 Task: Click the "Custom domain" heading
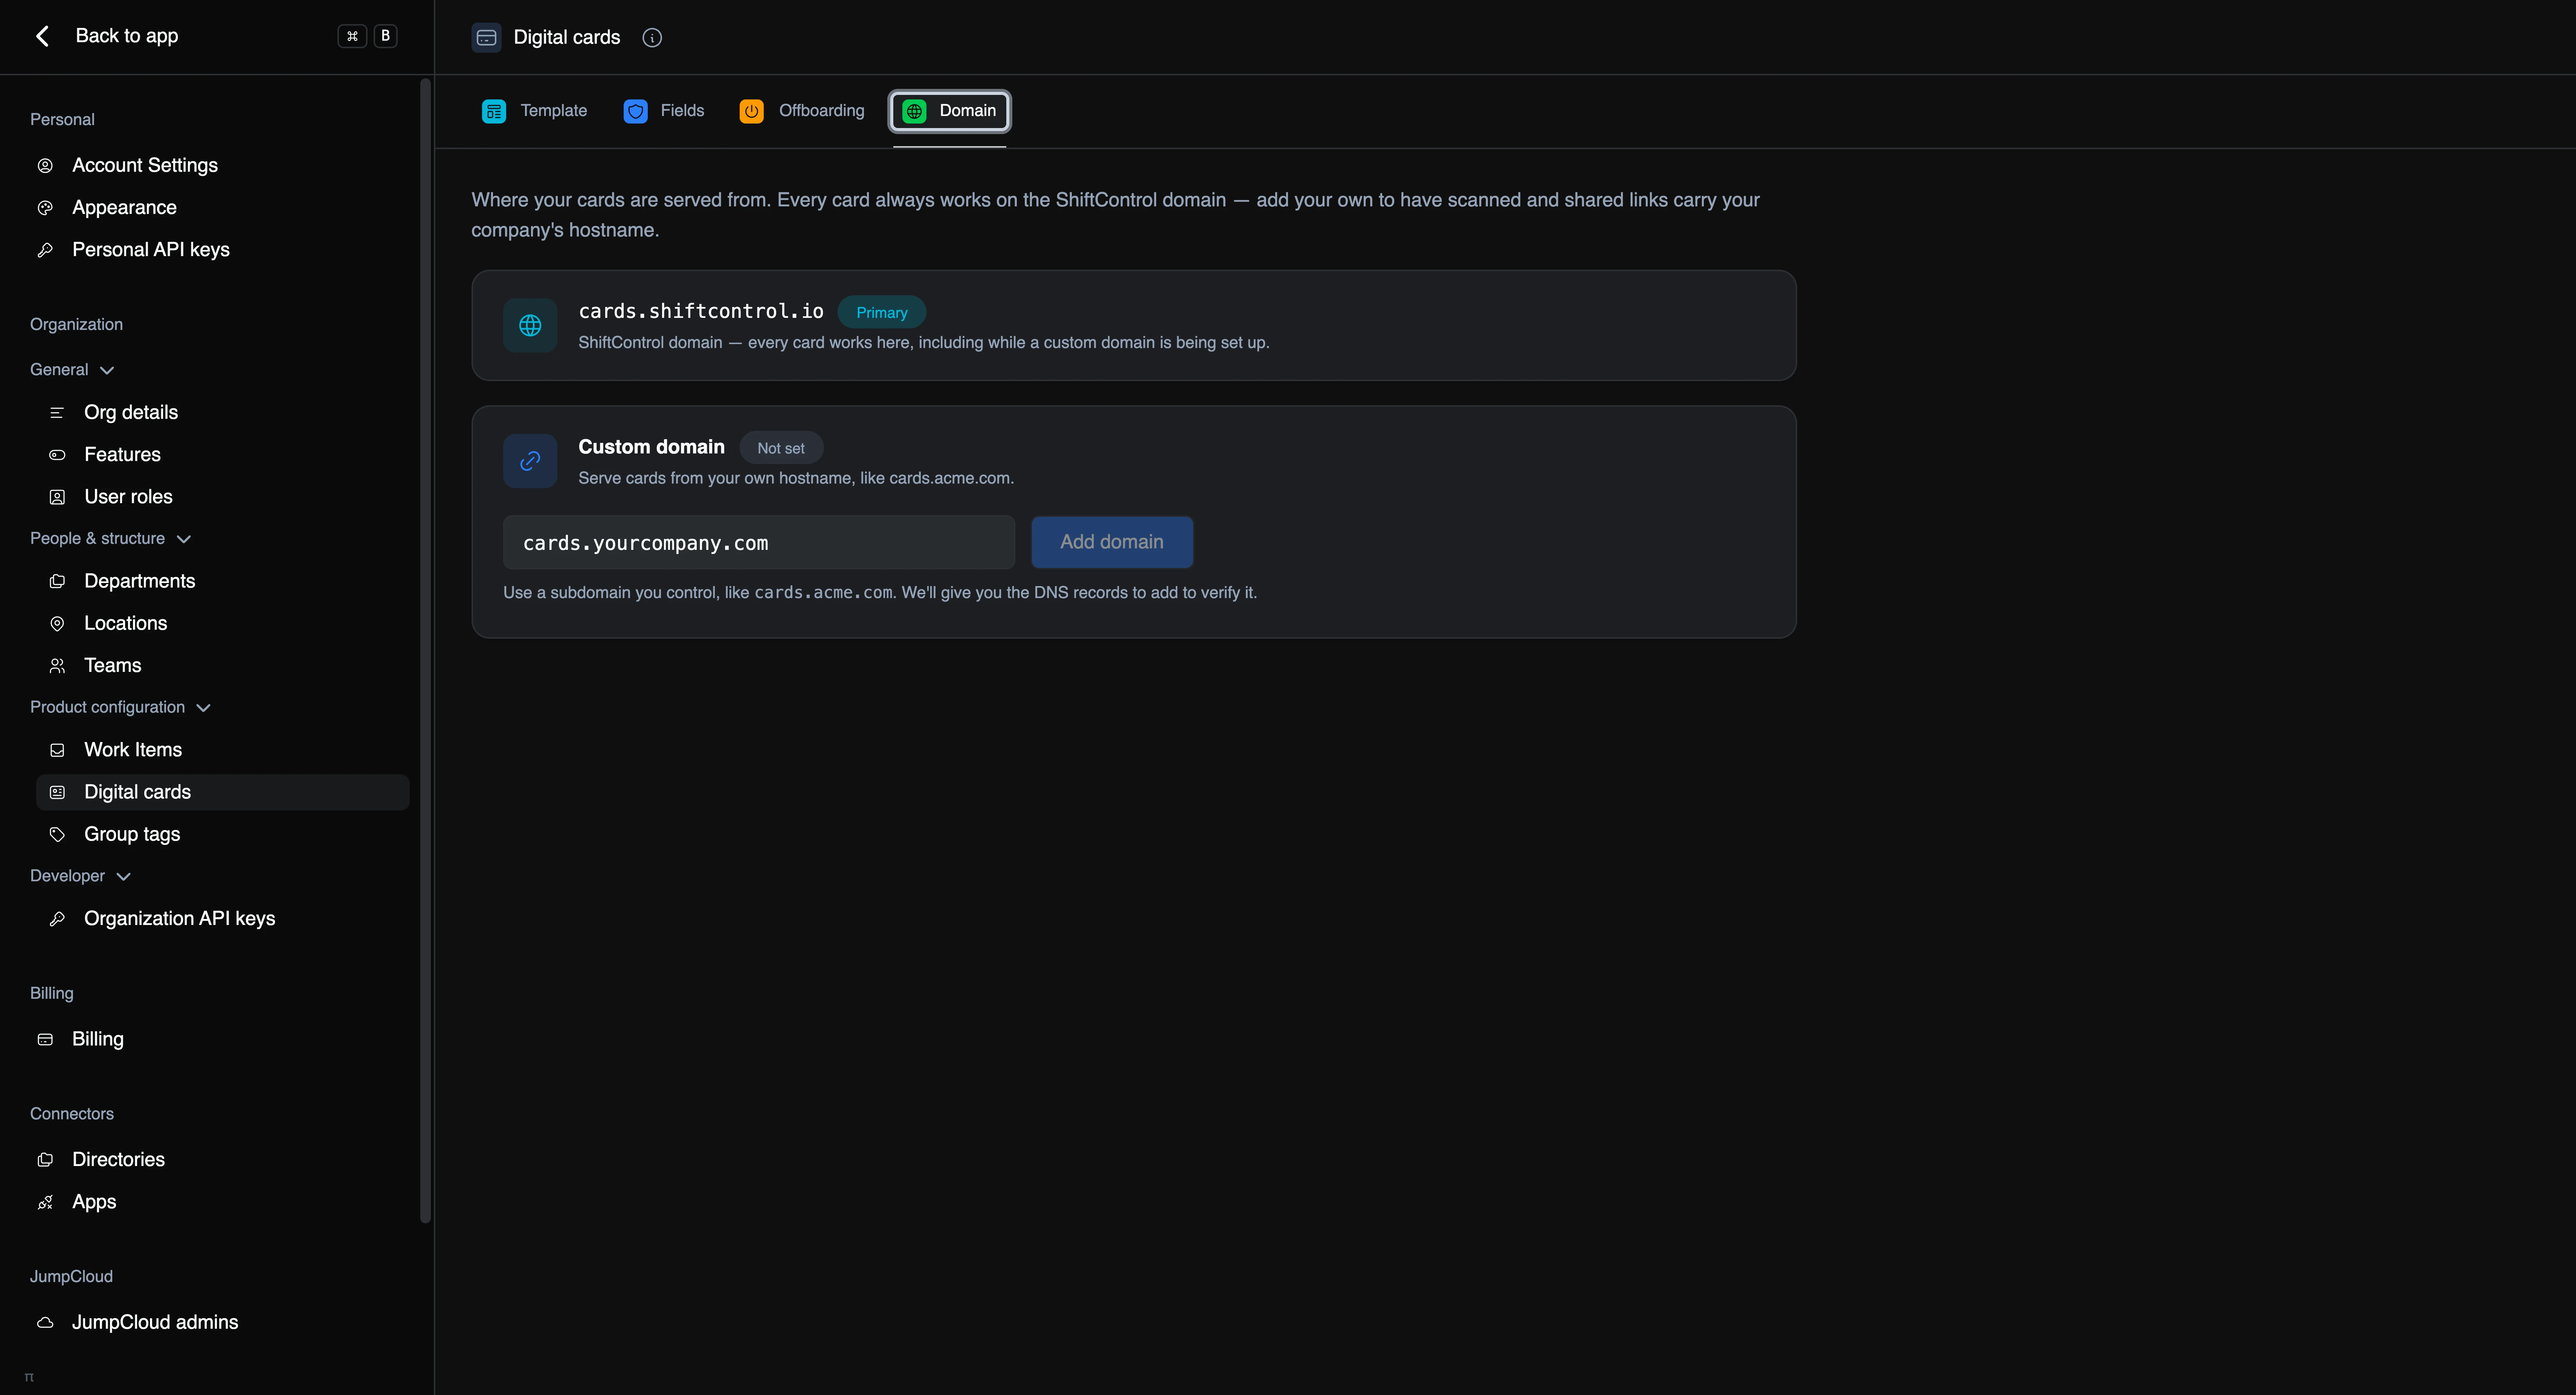click(x=651, y=447)
